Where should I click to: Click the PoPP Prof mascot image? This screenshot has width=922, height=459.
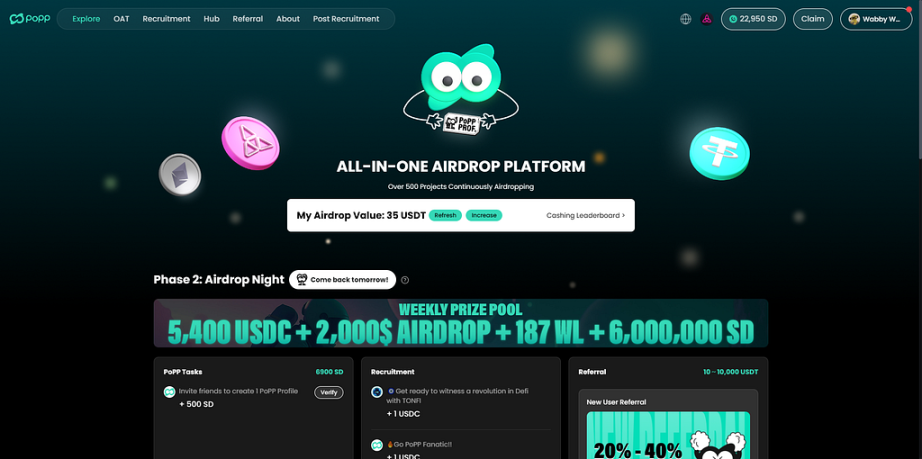point(461,88)
